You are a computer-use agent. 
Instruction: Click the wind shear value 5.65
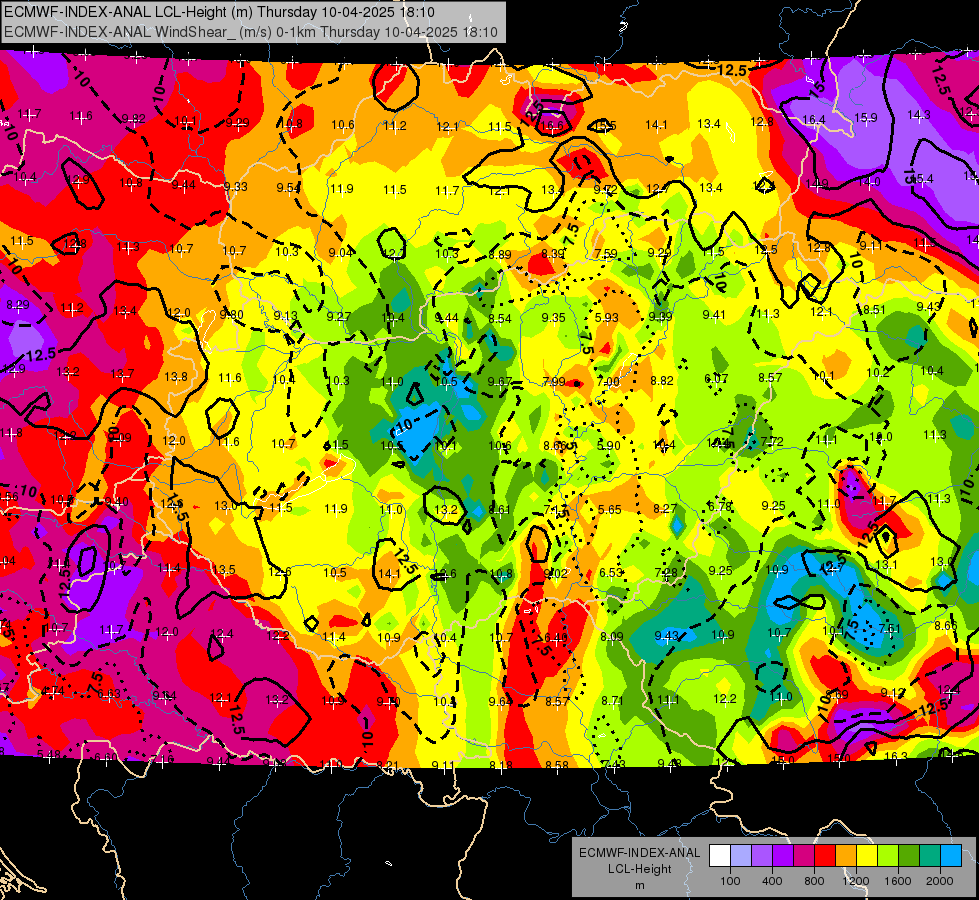(610, 510)
